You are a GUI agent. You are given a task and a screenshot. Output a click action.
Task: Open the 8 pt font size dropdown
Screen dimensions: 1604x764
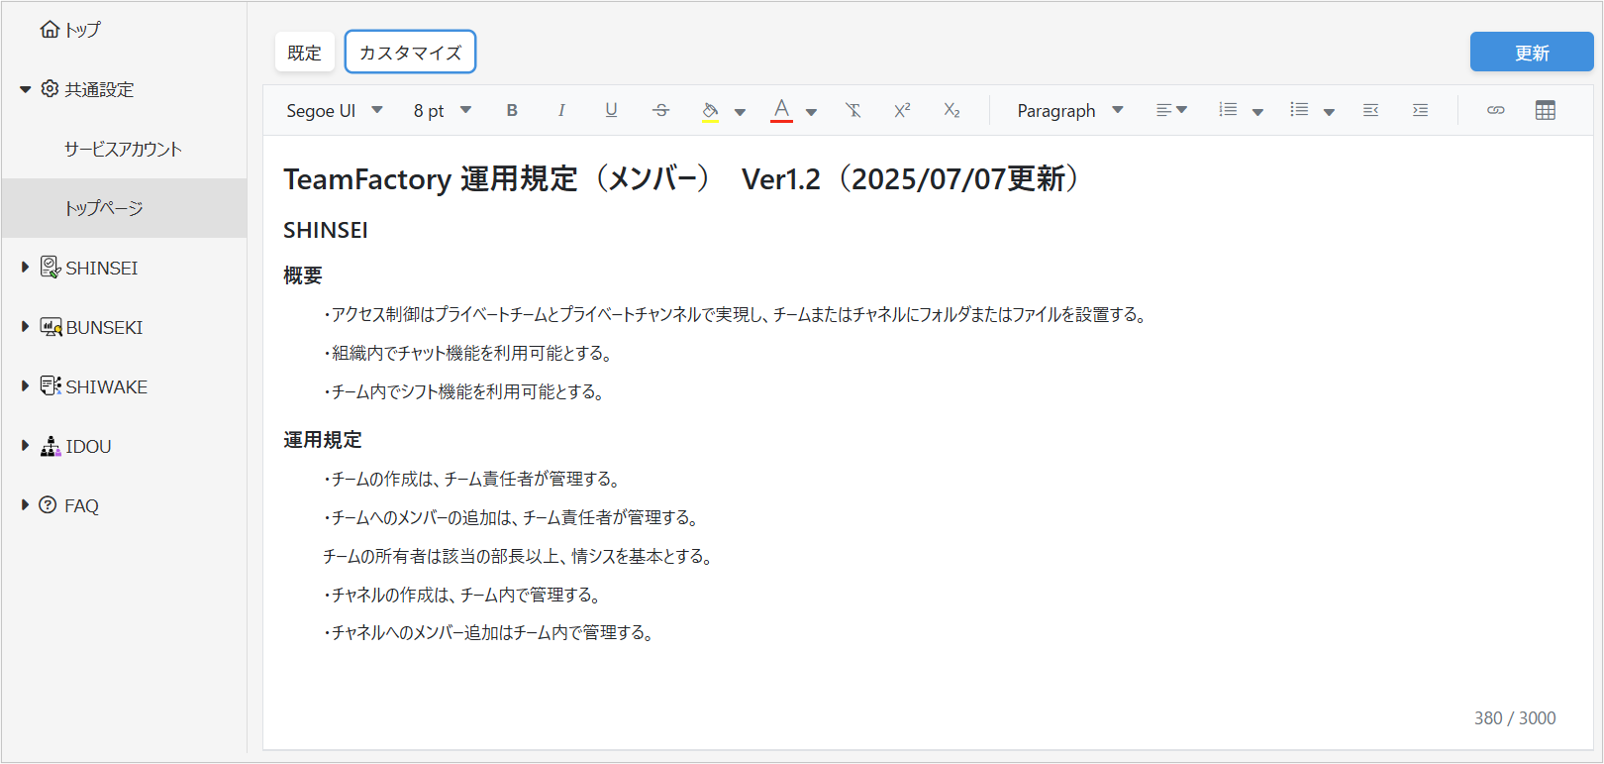(x=442, y=110)
